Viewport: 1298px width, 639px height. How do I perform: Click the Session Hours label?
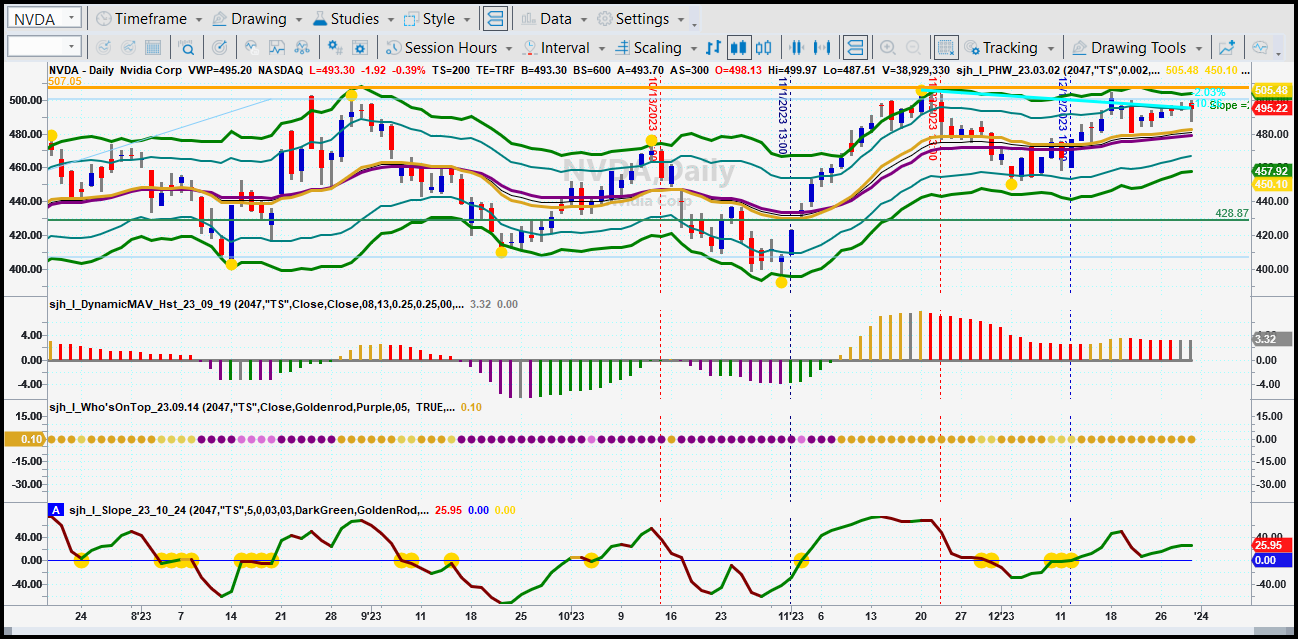tap(451, 48)
